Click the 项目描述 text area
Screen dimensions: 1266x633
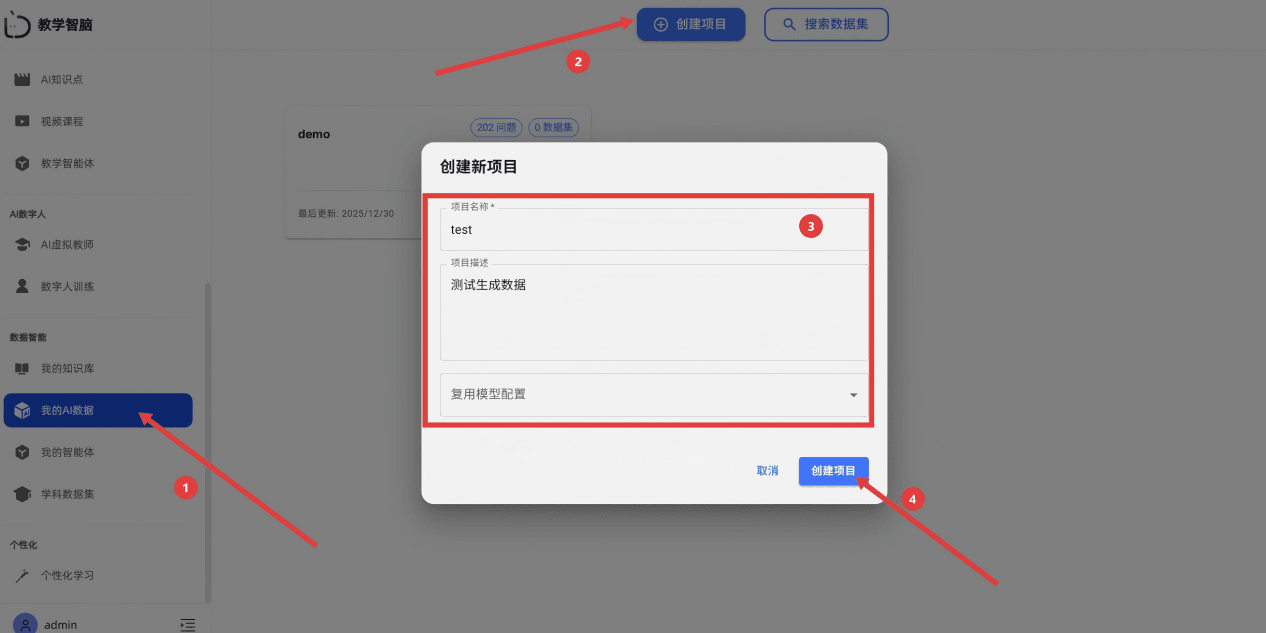[x=654, y=312]
